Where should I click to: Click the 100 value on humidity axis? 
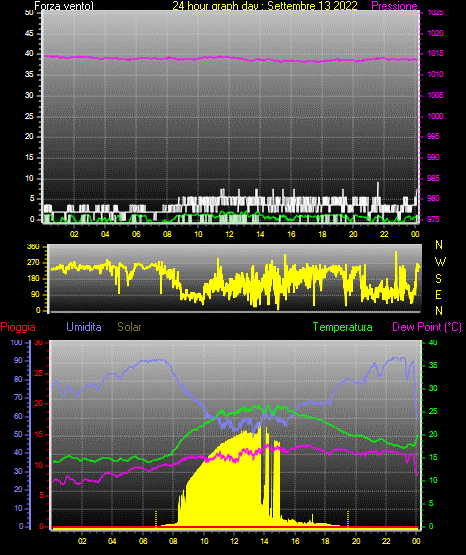16,342
